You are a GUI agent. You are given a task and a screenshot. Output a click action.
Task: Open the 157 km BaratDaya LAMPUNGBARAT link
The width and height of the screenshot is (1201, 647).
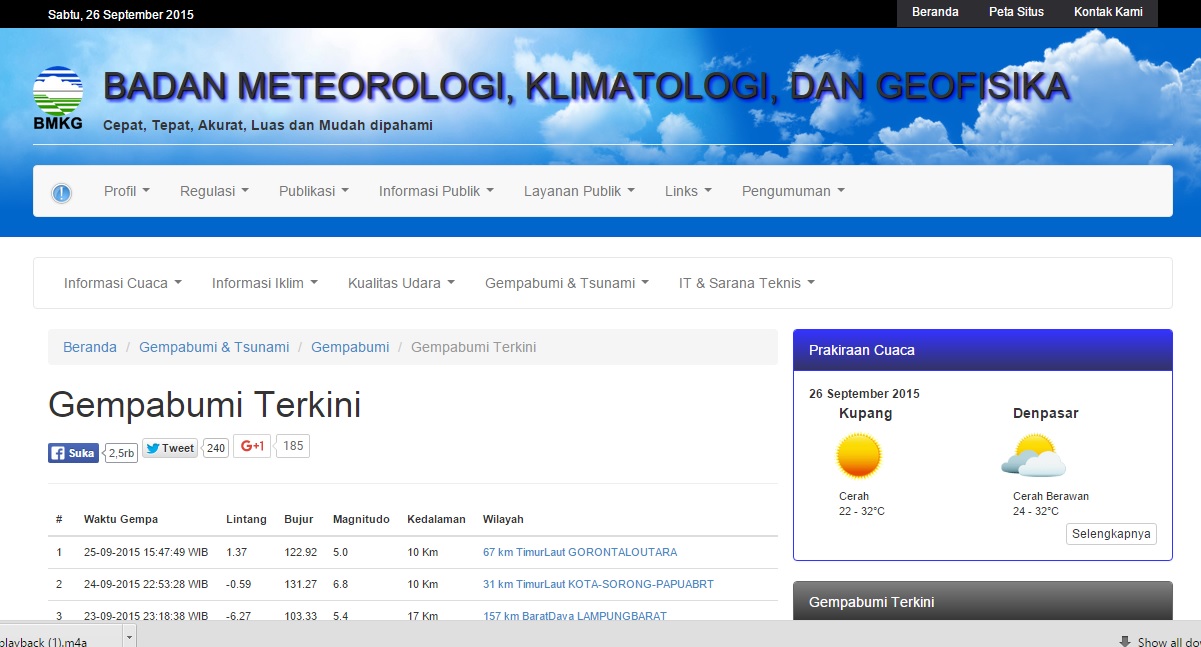pos(575,616)
